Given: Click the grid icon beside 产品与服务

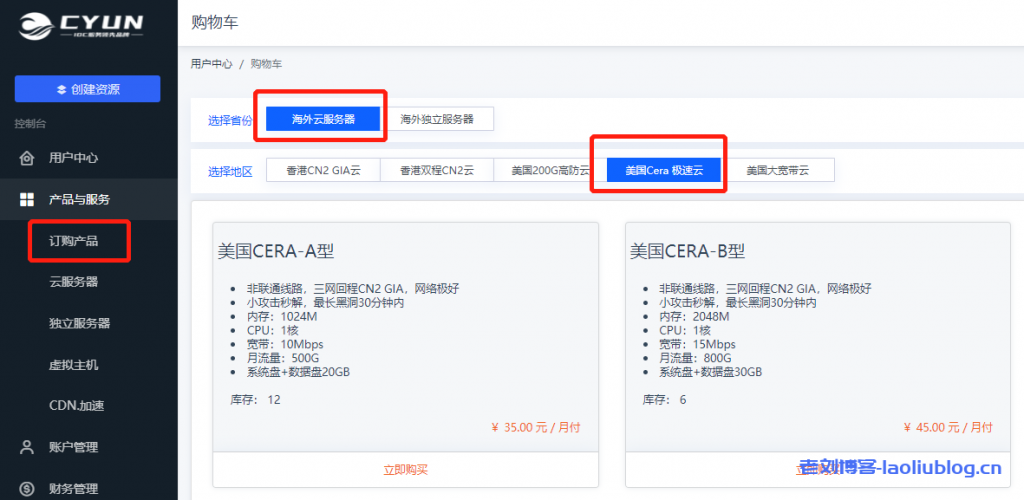Looking at the screenshot, I should pyautogui.click(x=27, y=200).
